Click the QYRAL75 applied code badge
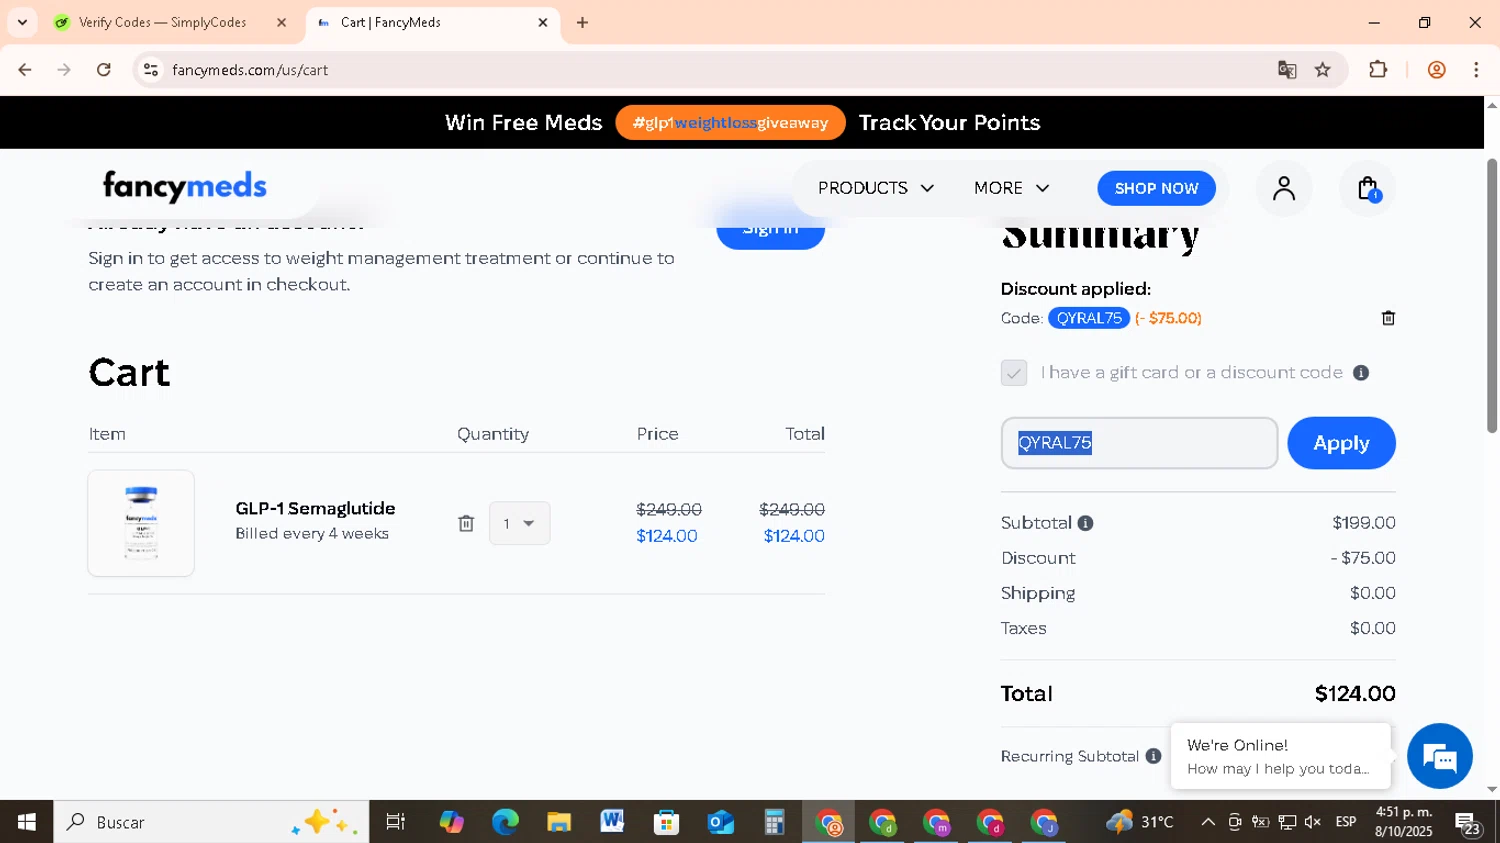The height and width of the screenshot is (843, 1500). tap(1089, 318)
